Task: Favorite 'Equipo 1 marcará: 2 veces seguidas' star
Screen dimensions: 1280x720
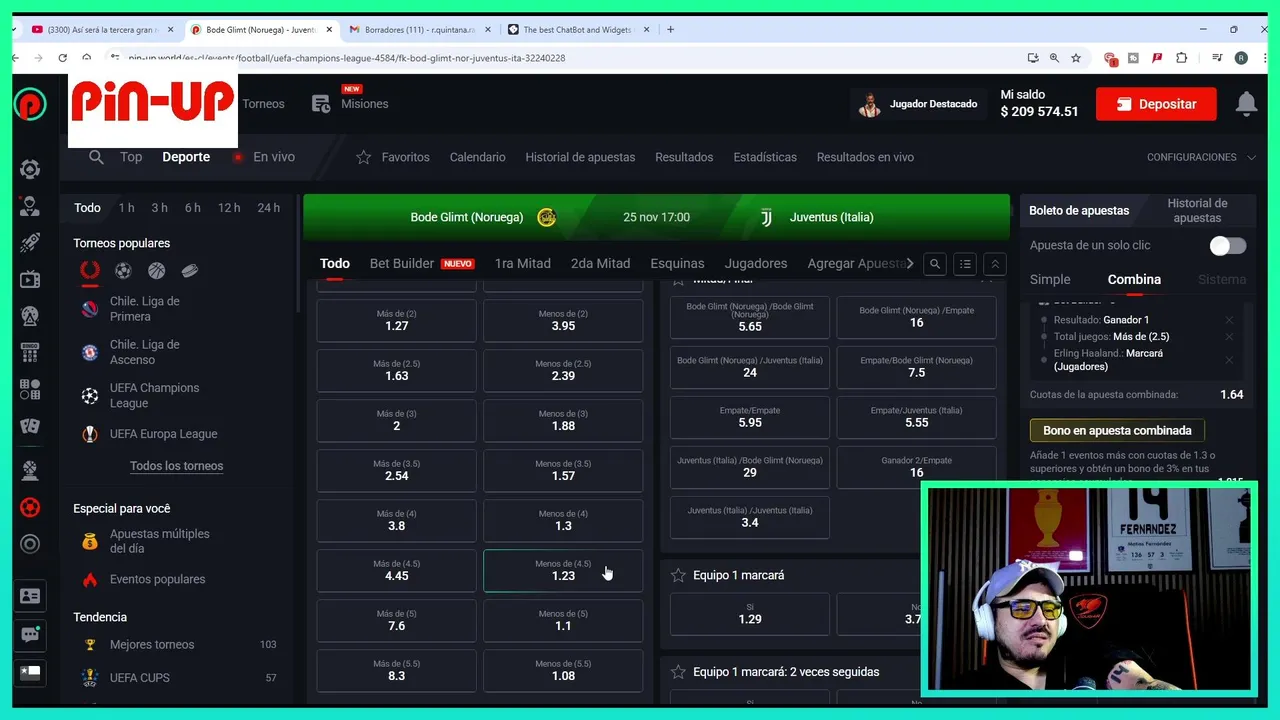Action: pyautogui.click(x=679, y=672)
